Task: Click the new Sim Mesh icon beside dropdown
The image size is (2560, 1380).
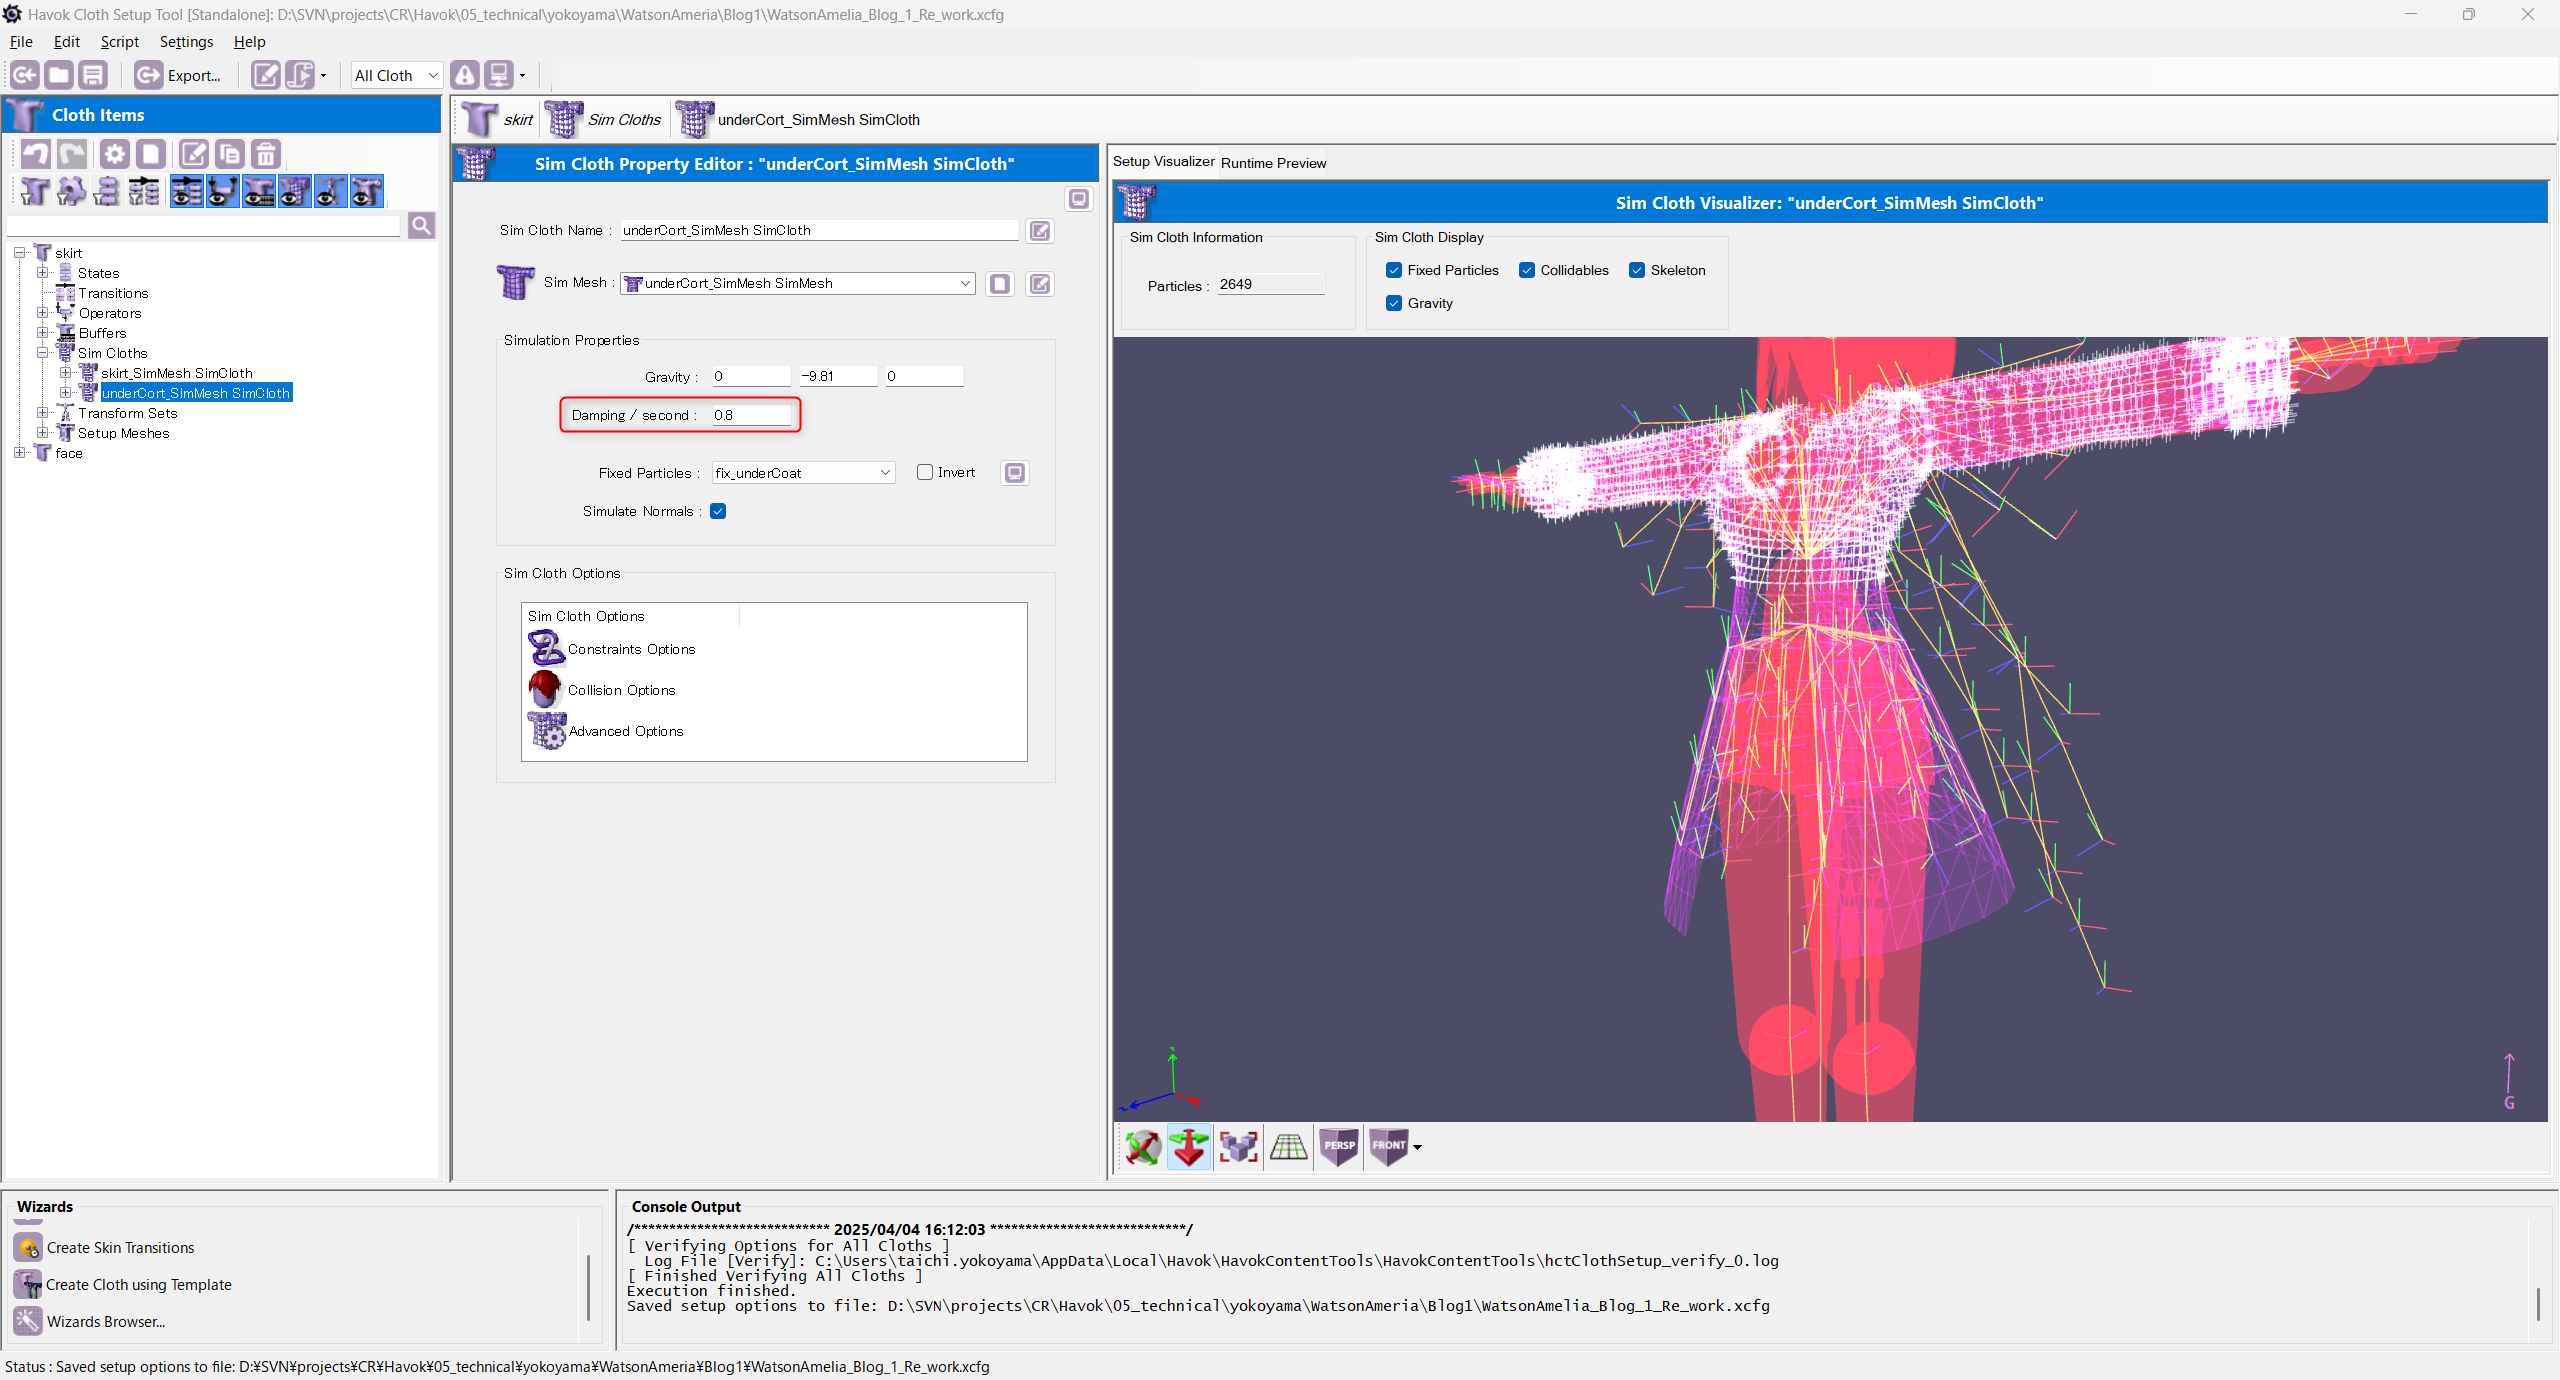Action: click(999, 284)
